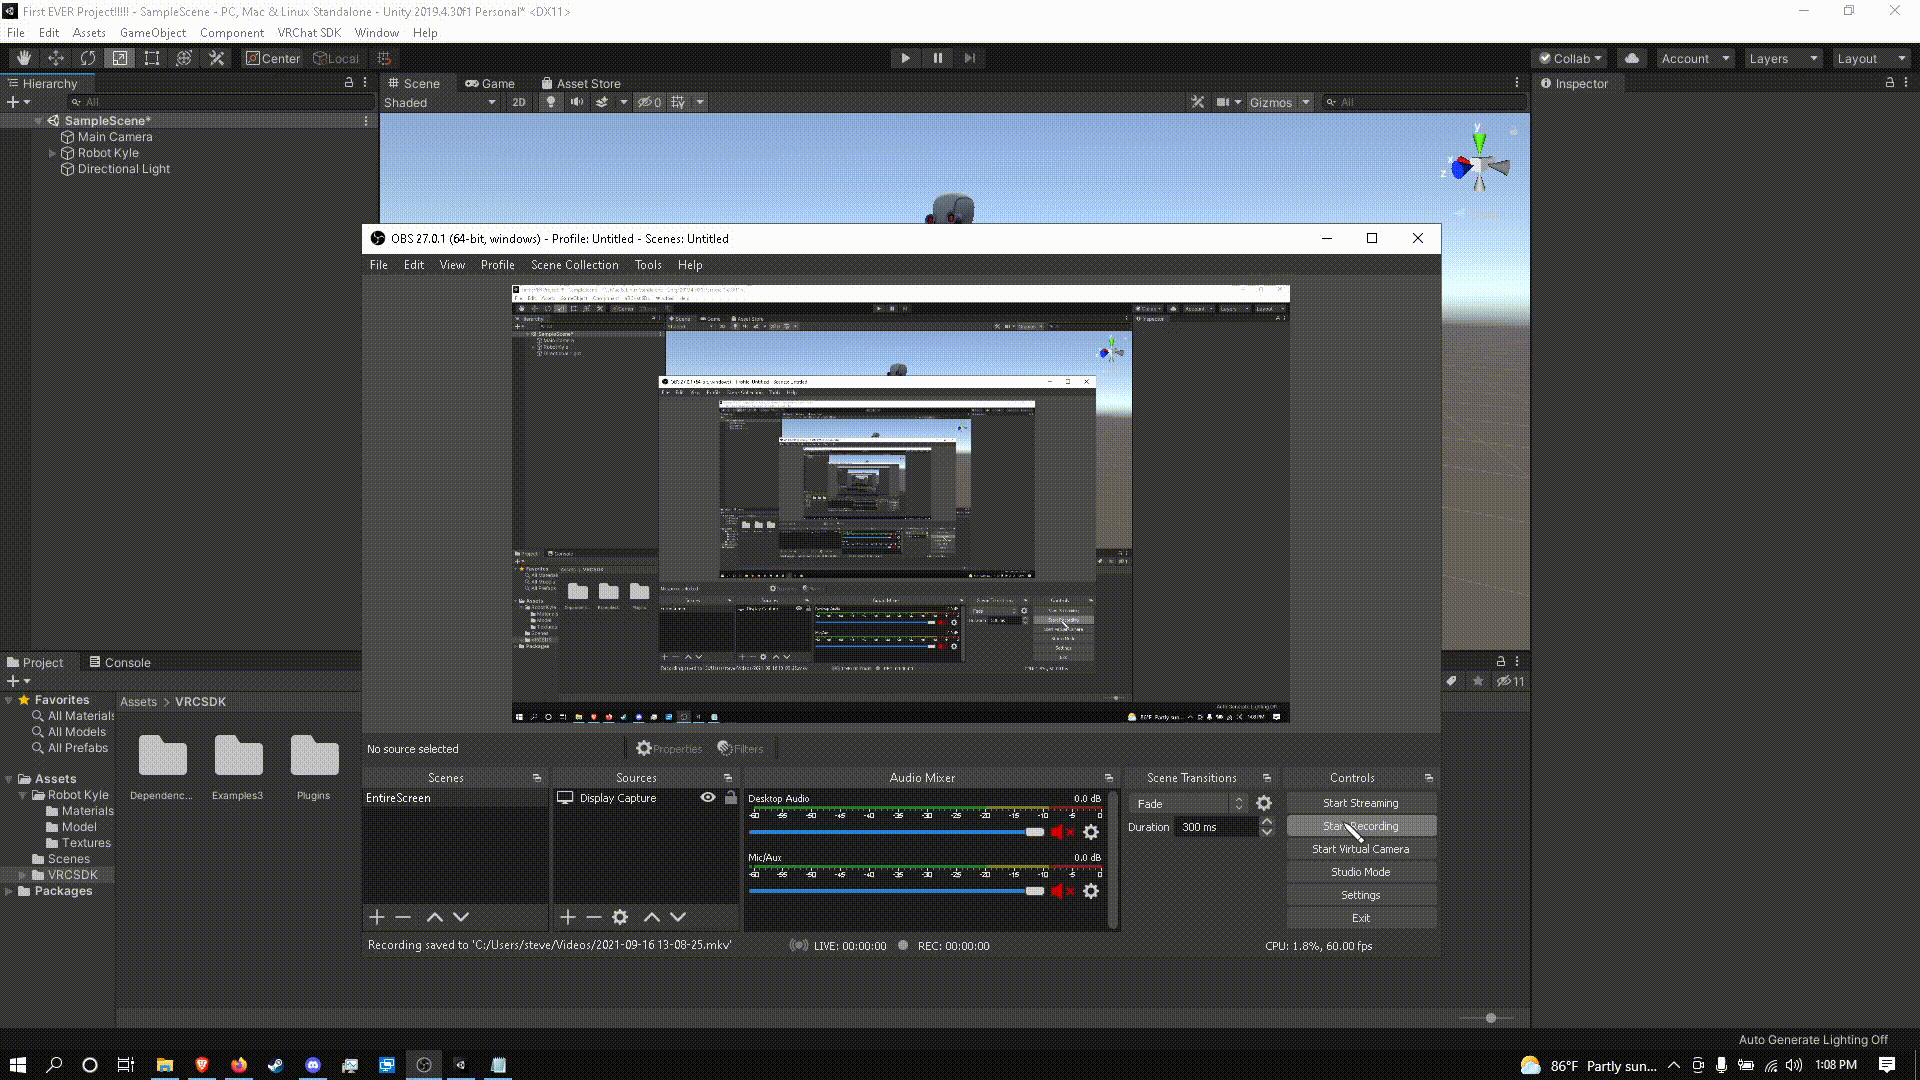This screenshot has height=1080, width=1920.
Task: Open Mic/Aux settings gear
Action: click(1091, 891)
